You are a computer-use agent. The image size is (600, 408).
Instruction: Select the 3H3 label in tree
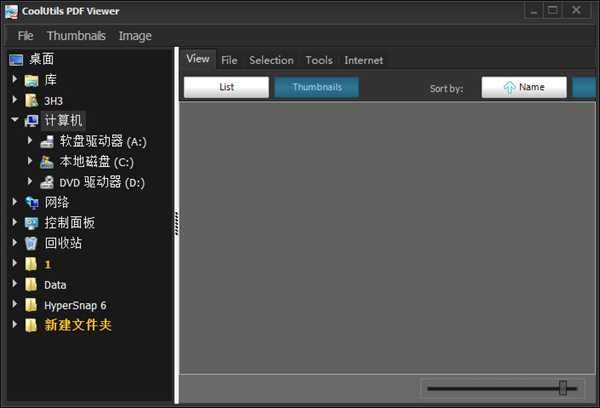[x=53, y=101]
